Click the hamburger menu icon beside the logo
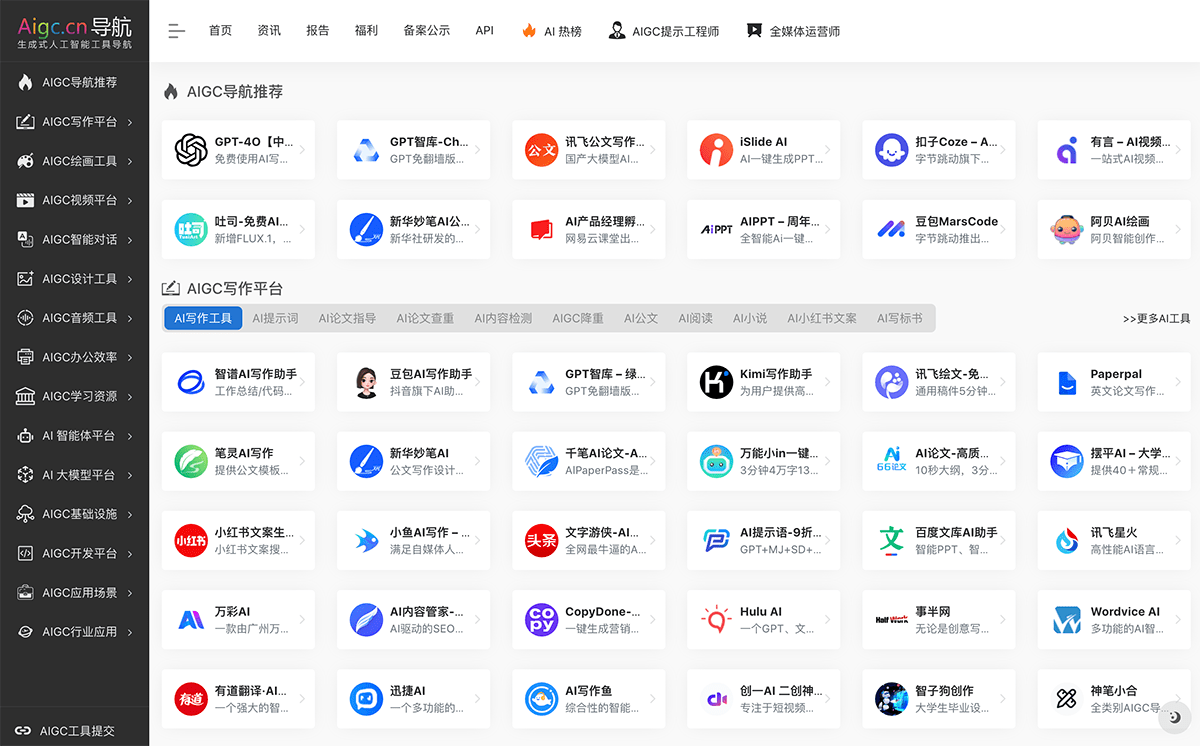 176,31
